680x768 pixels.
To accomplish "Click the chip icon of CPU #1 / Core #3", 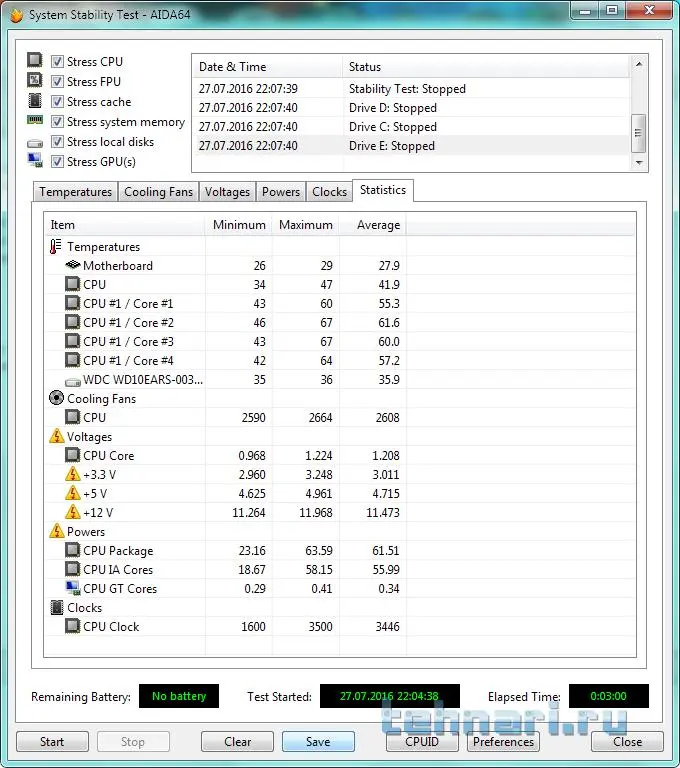I will [73, 341].
